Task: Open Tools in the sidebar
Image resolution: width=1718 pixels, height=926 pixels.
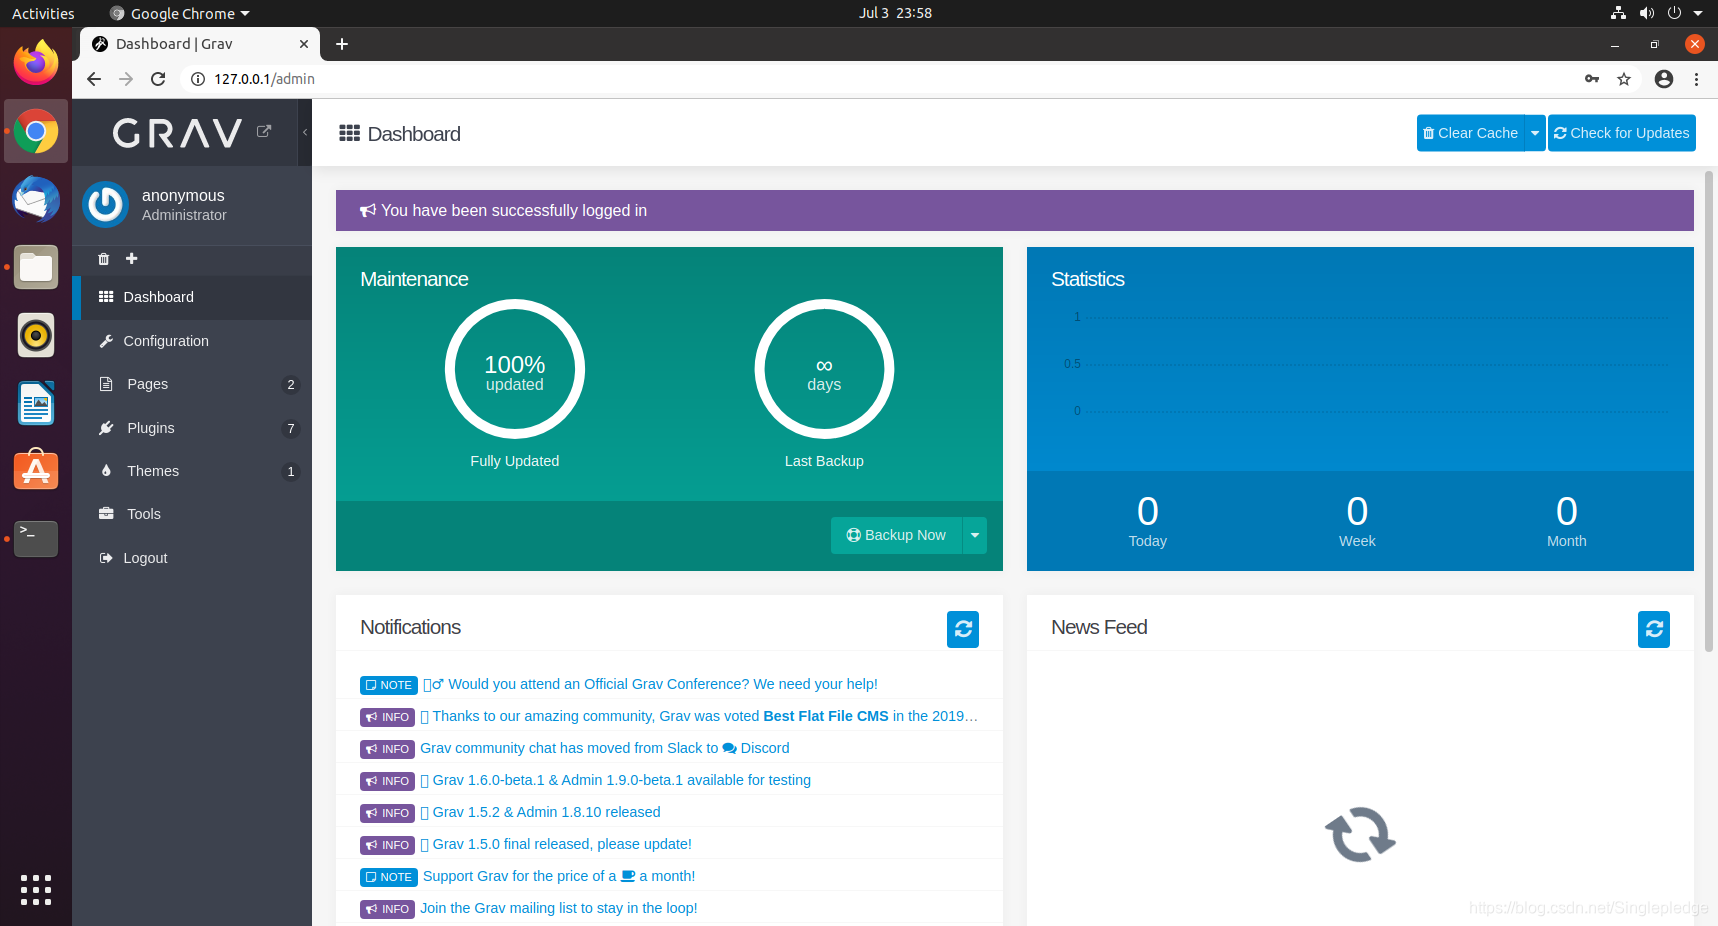Action: tap(192, 514)
